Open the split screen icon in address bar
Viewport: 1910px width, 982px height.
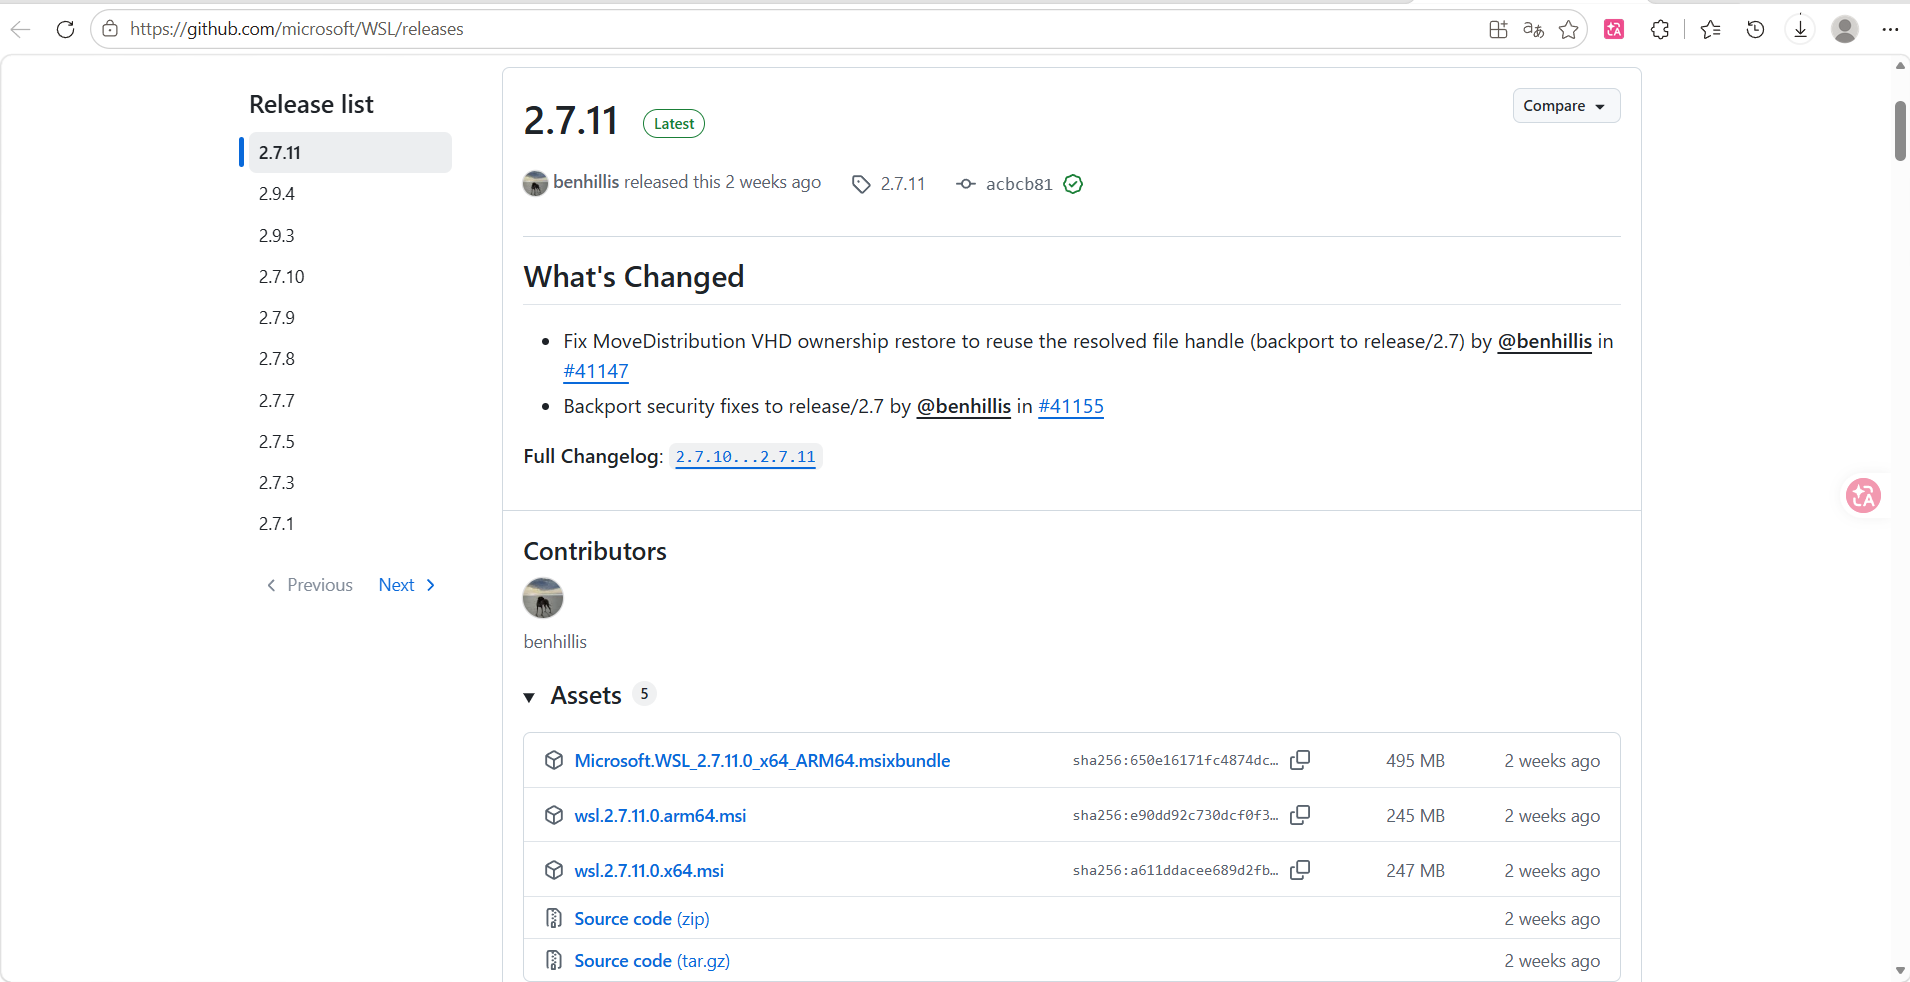(x=1498, y=29)
